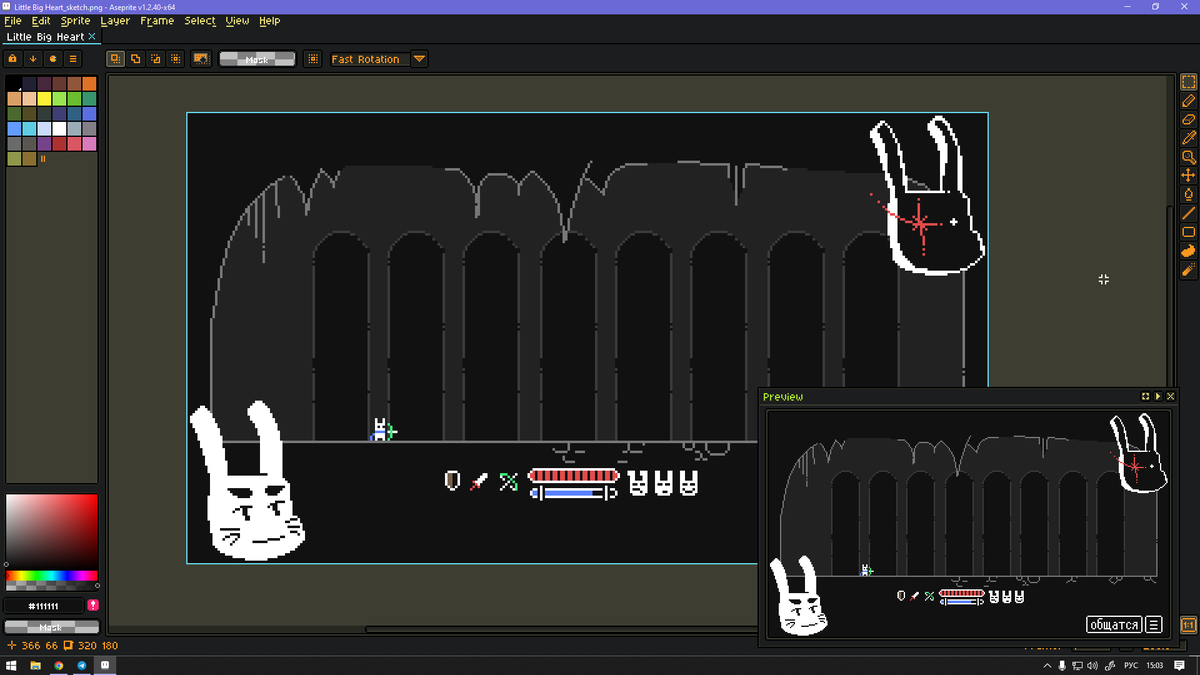Open the File menu

tap(13, 20)
